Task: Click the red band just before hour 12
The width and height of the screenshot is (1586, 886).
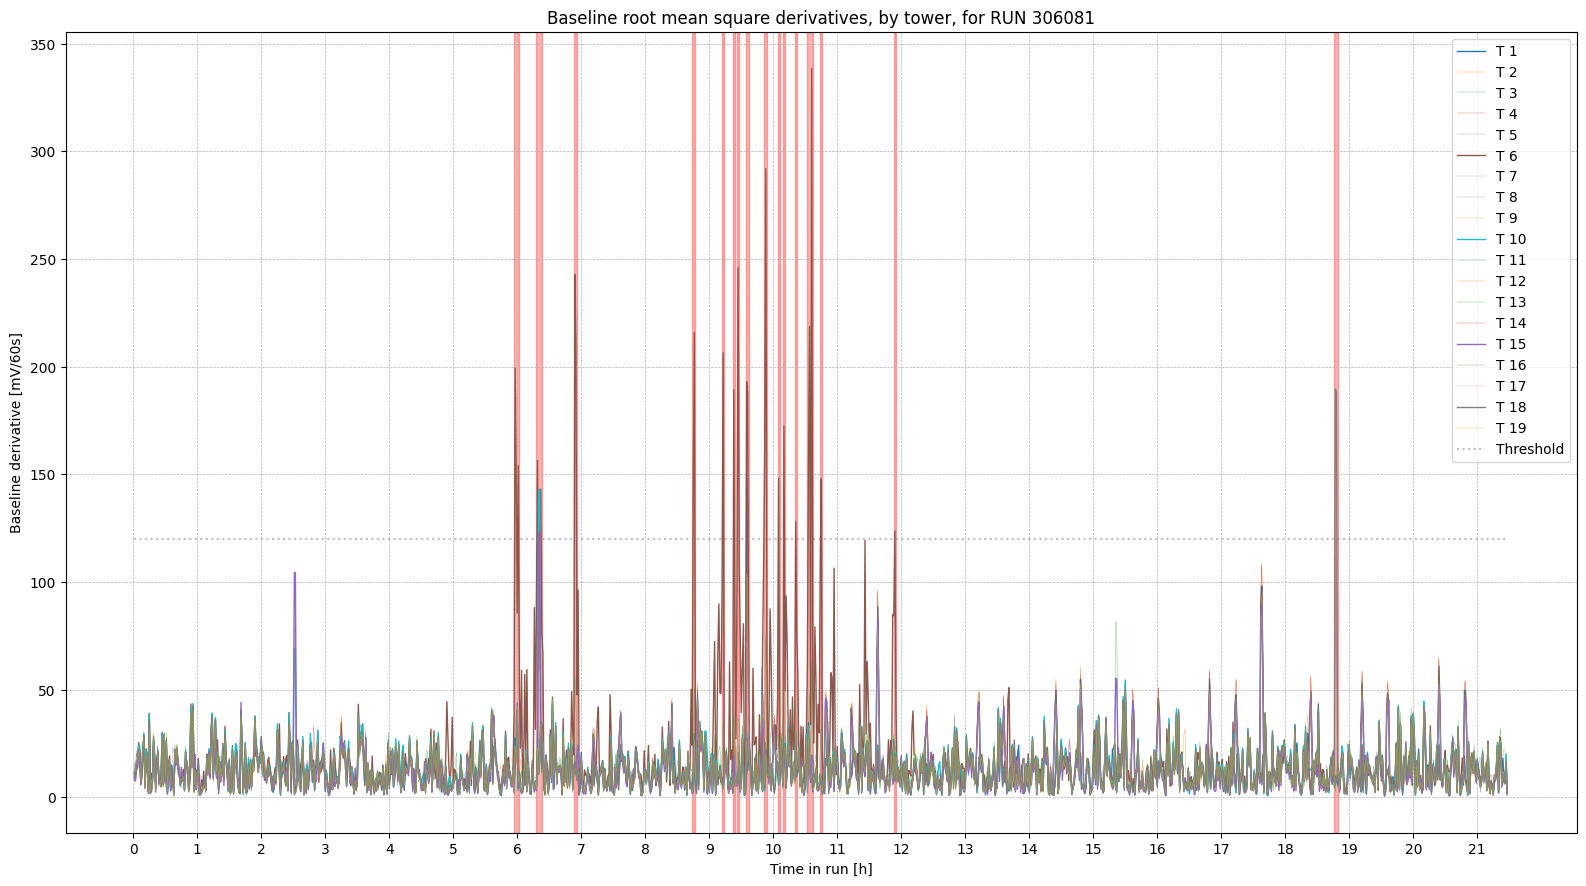Action: point(895,300)
